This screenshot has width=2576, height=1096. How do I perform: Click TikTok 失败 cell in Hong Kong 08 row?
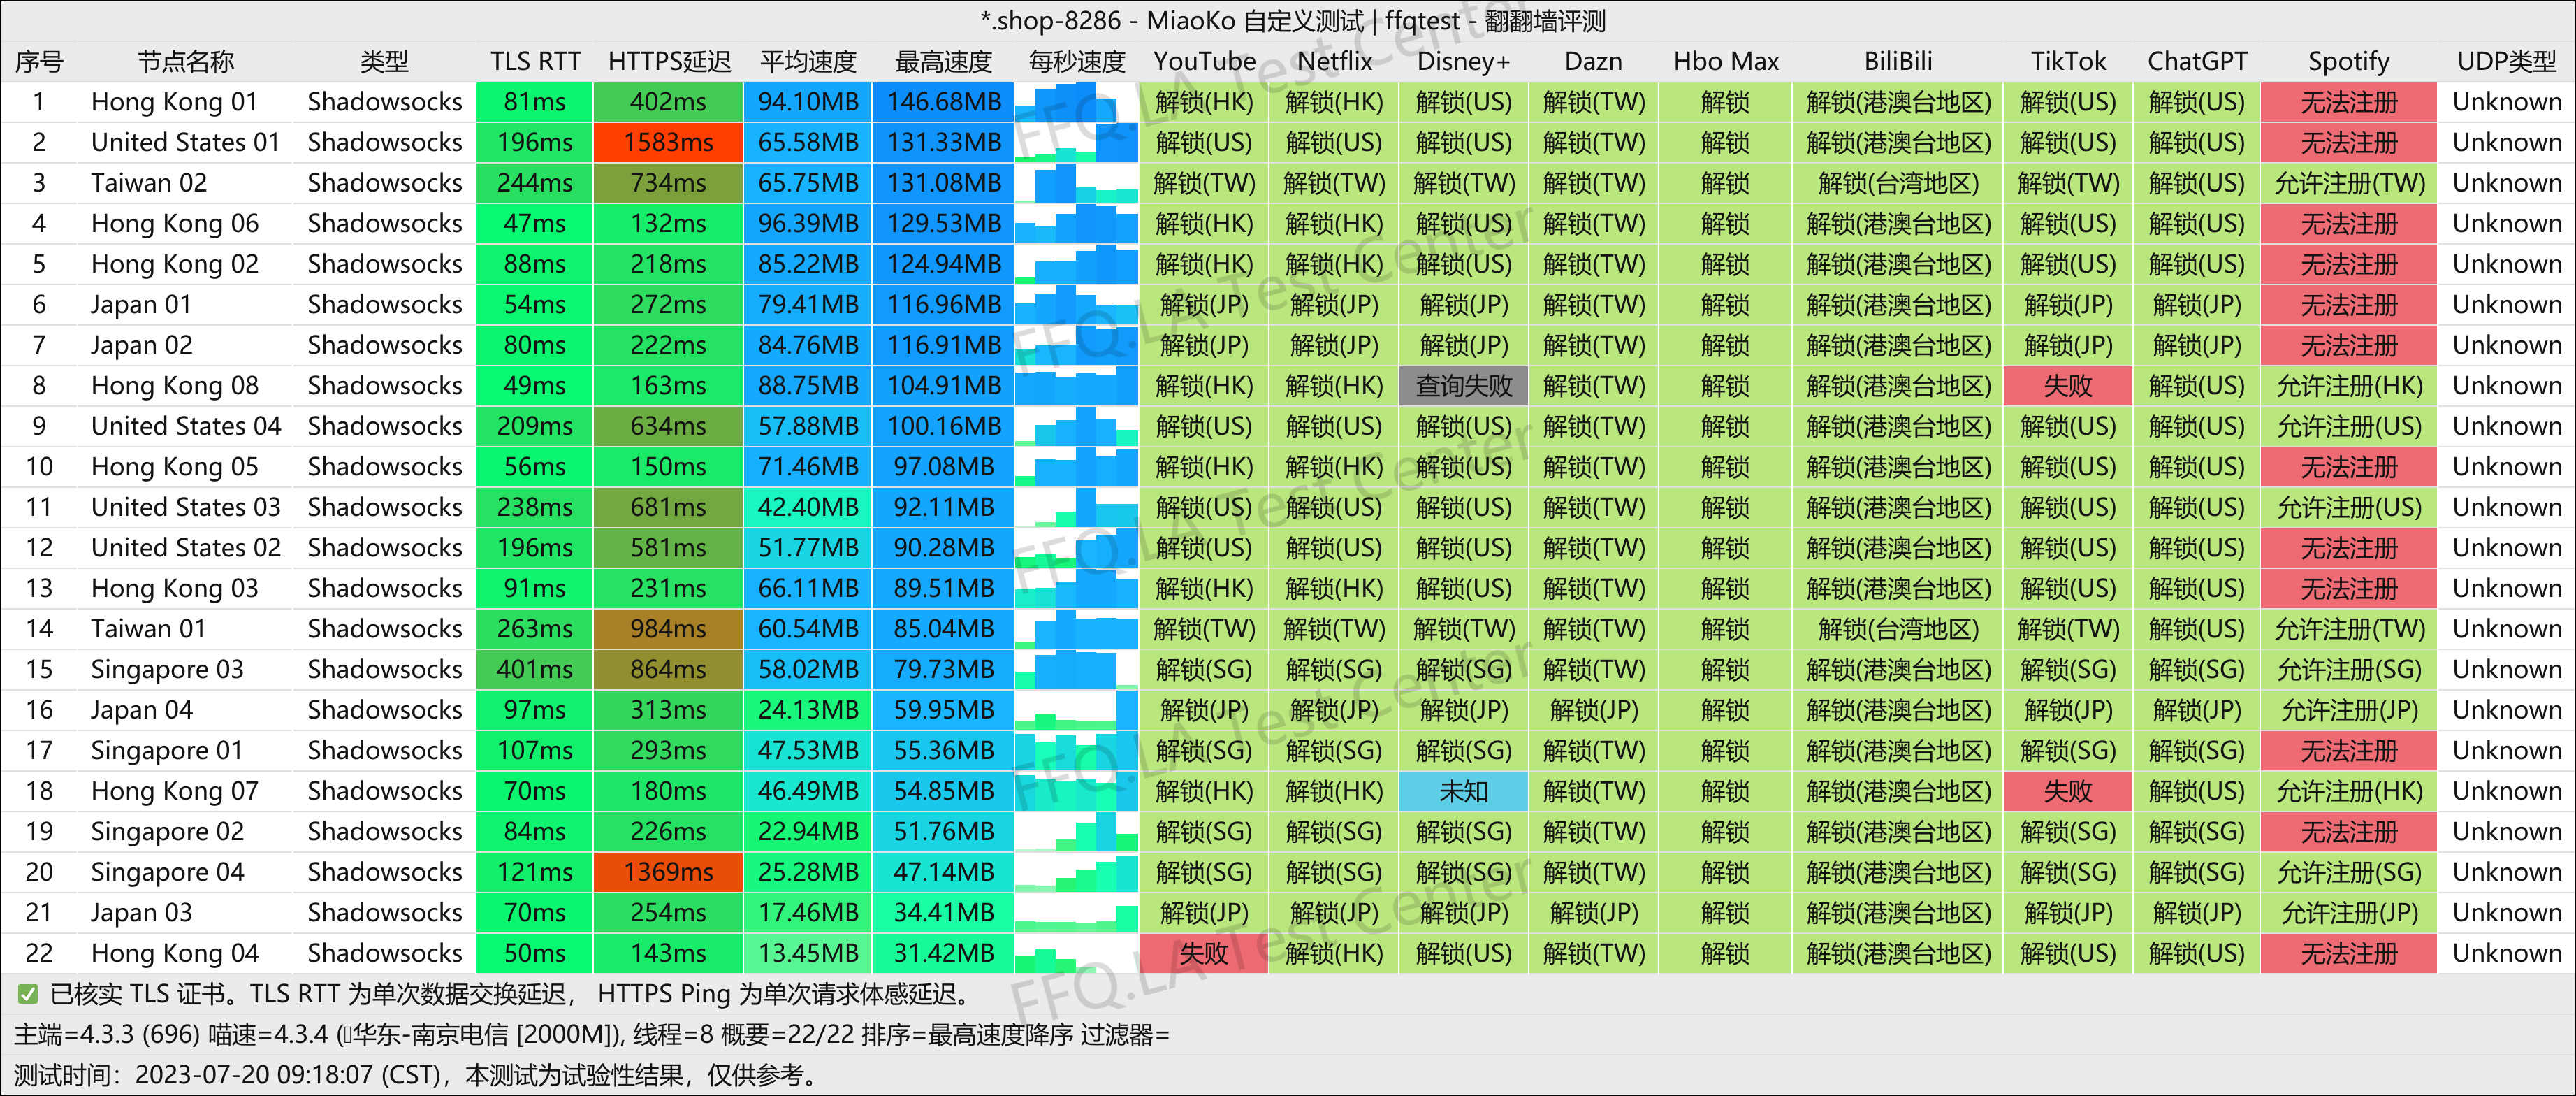[2067, 385]
